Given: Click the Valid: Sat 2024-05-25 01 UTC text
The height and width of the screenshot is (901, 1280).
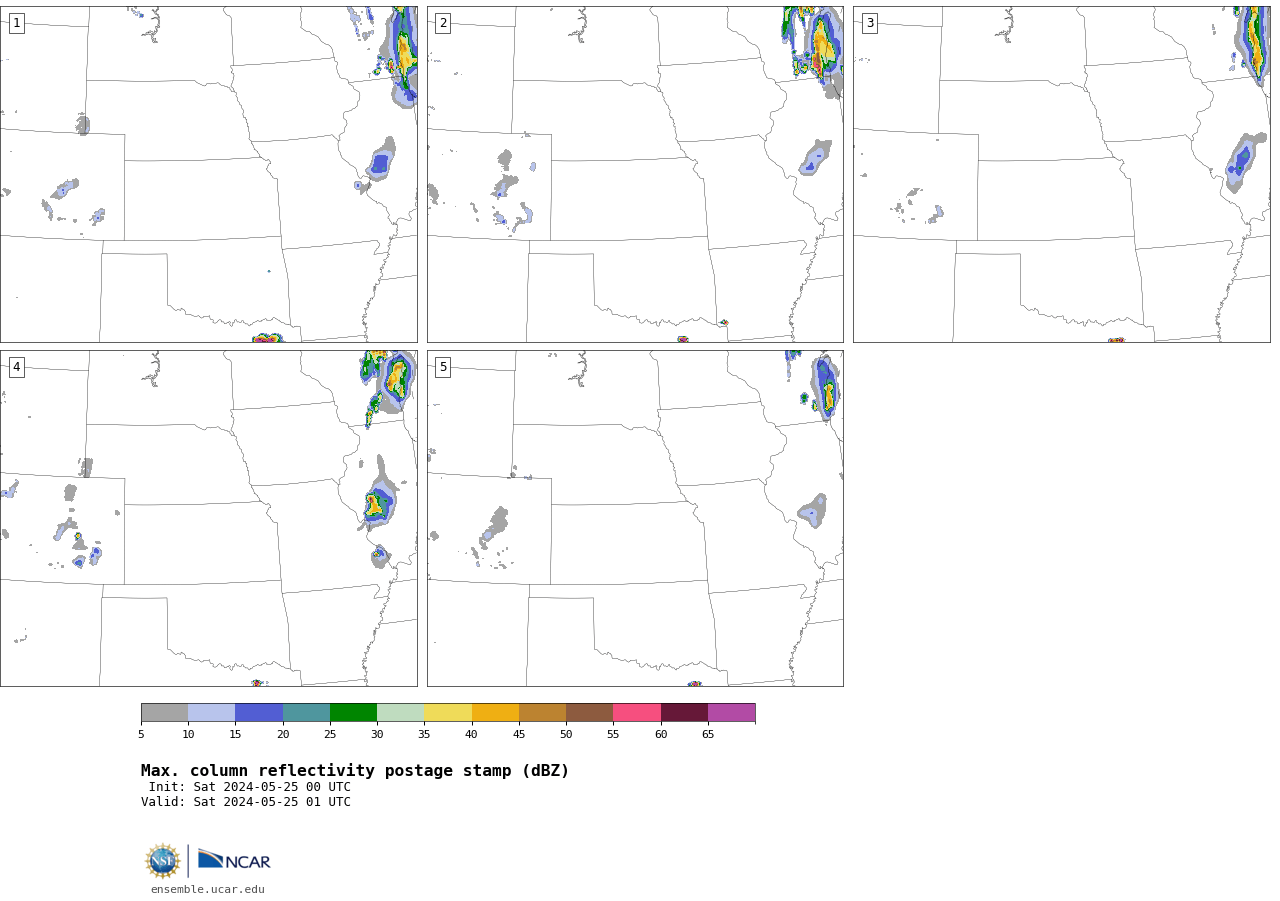Looking at the screenshot, I should pyautogui.click(x=246, y=802).
